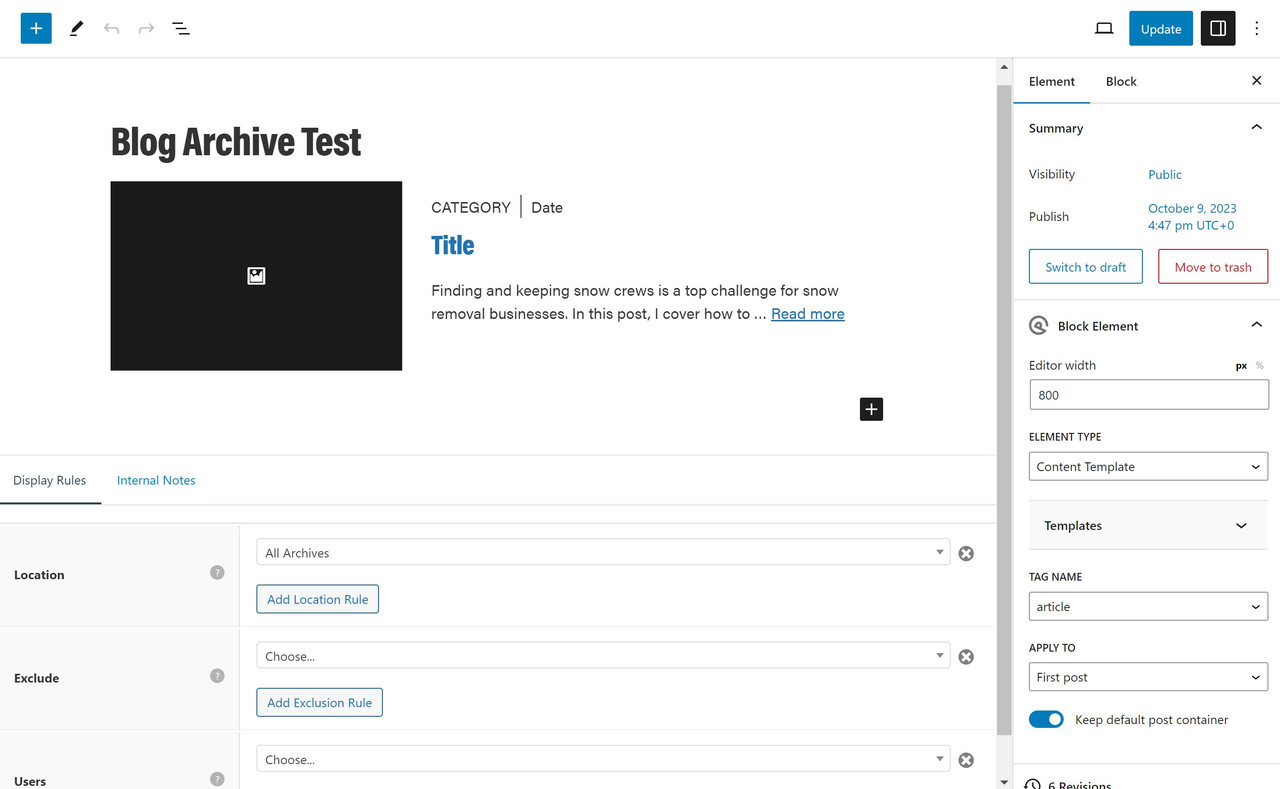Open the Element Type dropdown
This screenshot has width=1280, height=789.
1148,466
